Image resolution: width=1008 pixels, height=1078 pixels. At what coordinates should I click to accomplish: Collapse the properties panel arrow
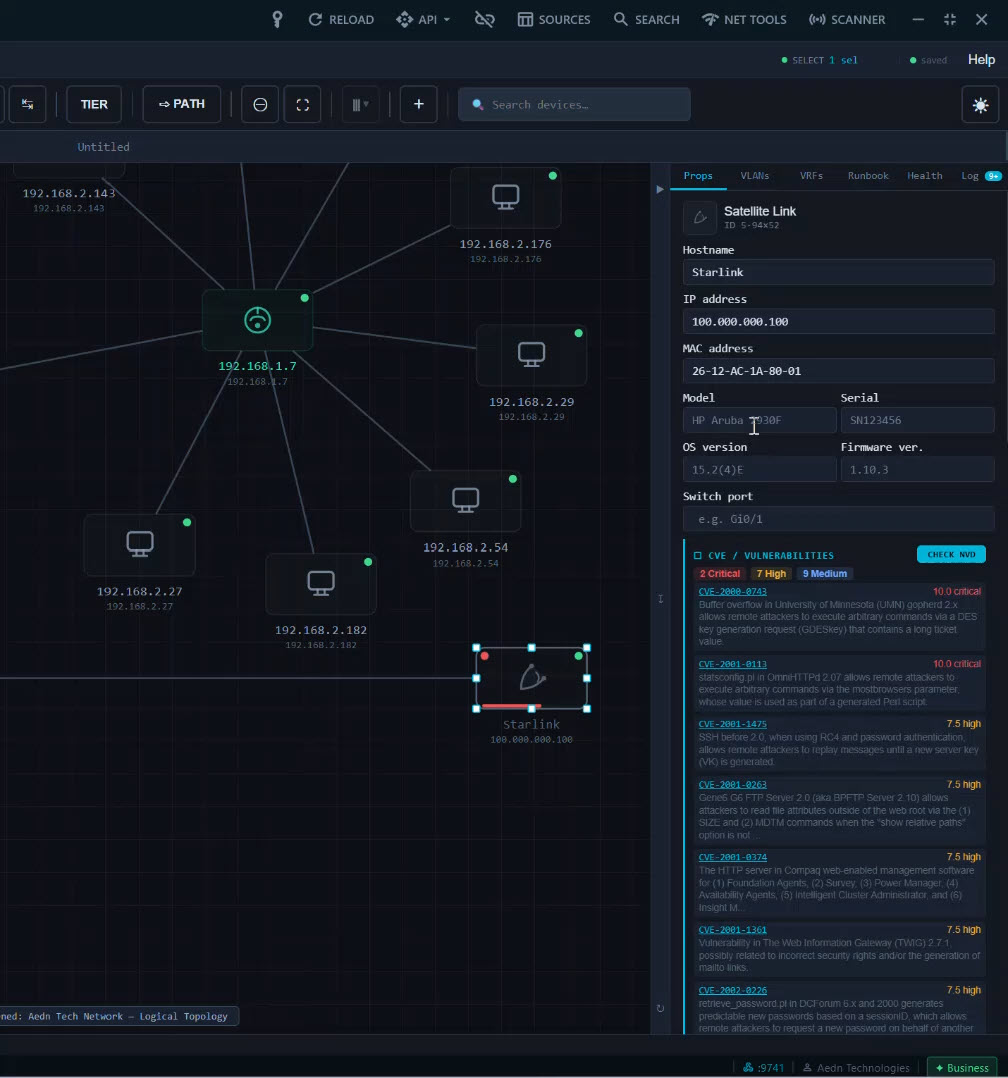click(660, 189)
